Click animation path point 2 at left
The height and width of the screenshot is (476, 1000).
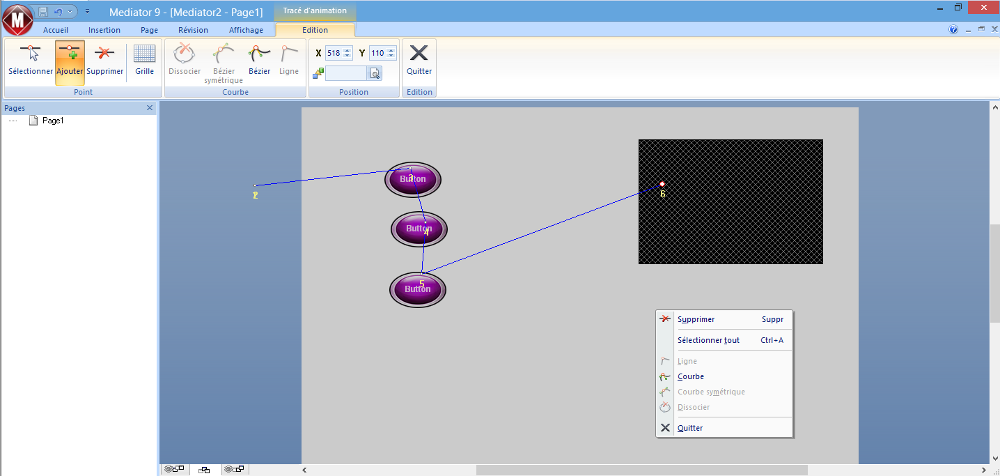pos(255,186)
